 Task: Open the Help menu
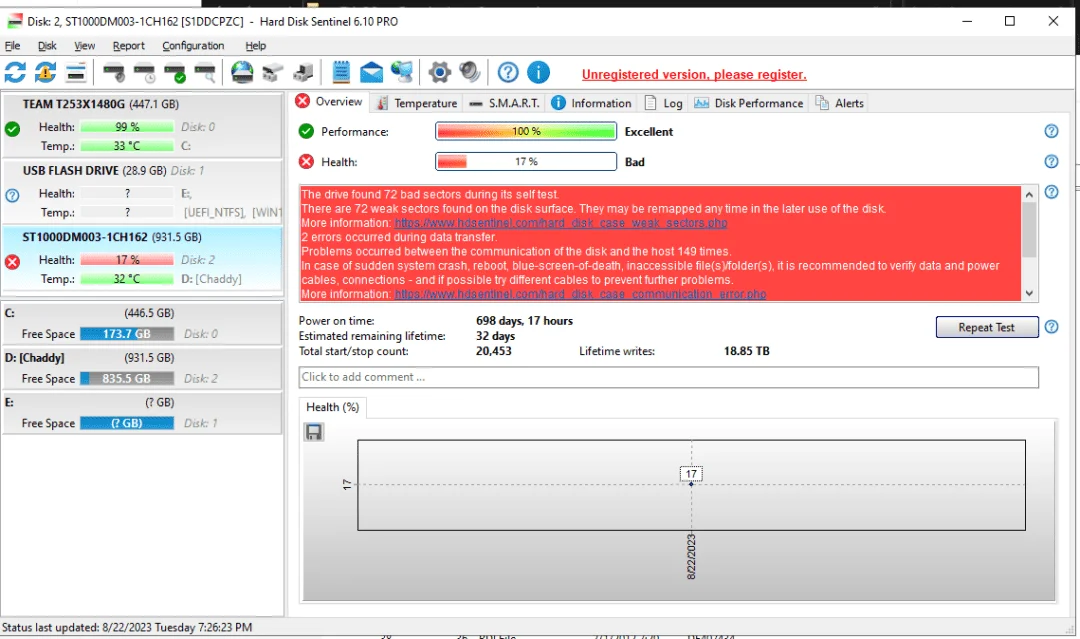point(256,45)
